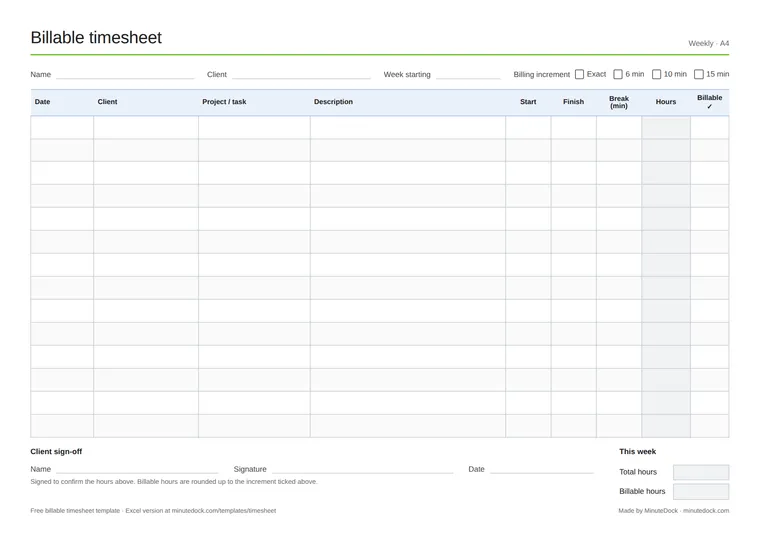This screenshot has width=760, height=537.
Task: Click the Week starting label
Action: click(407, 74)
